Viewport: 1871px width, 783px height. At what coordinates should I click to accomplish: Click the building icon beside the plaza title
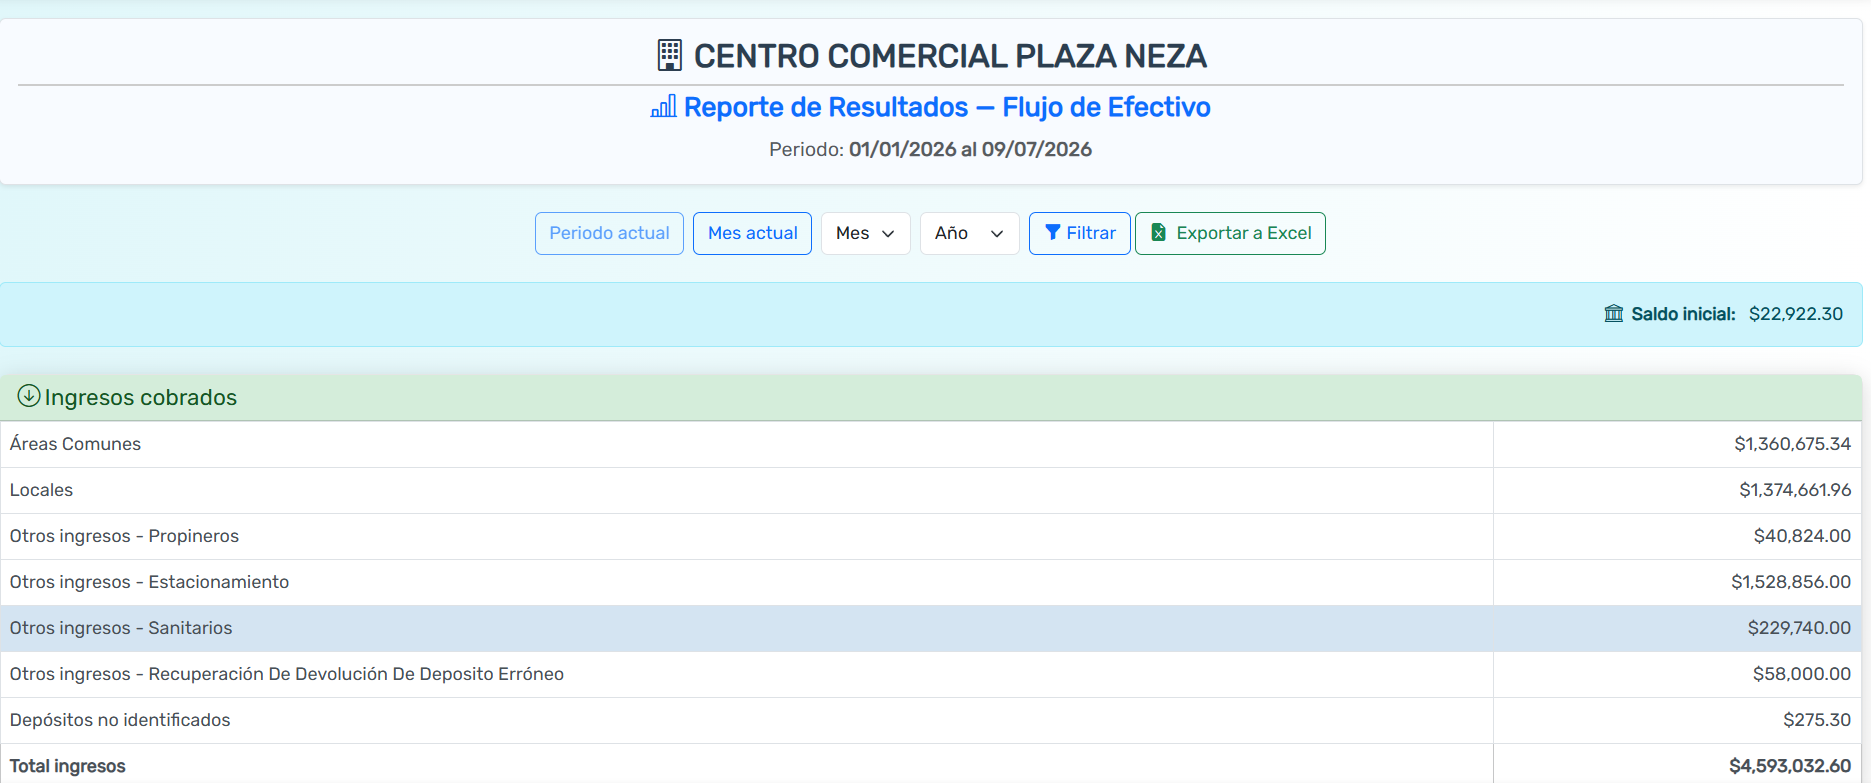[x=669, y=55]
